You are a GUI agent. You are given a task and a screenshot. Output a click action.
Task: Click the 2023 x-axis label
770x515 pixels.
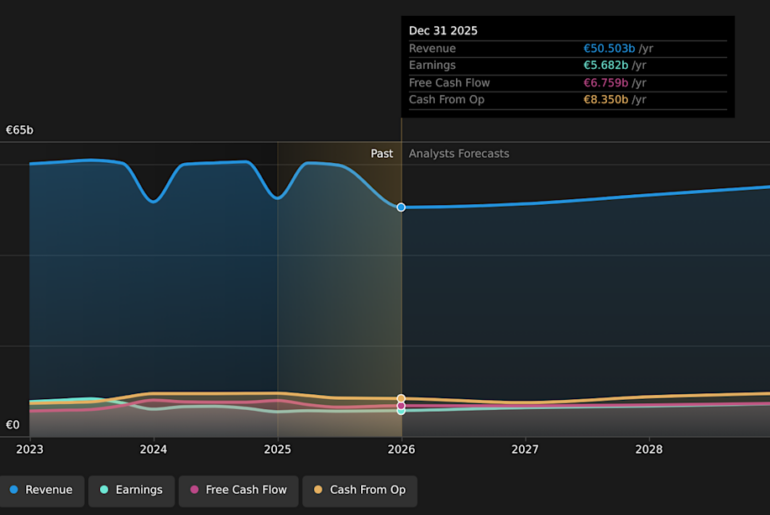point(29,450)
